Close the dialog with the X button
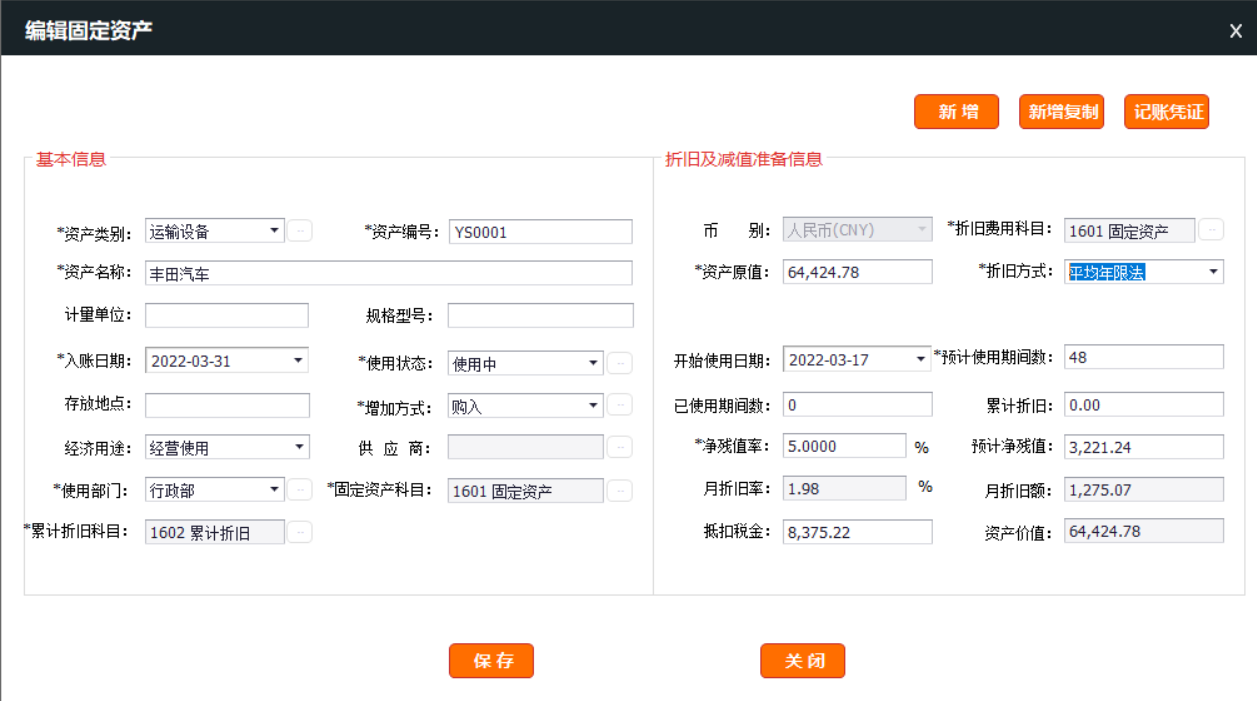Screen dimensions: 1257x701 click(1236, 31)
